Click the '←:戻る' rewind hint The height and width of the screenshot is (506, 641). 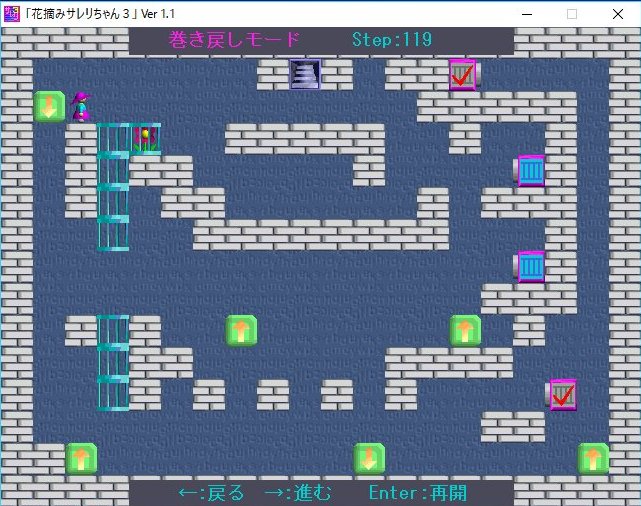[x=210, y=492]
